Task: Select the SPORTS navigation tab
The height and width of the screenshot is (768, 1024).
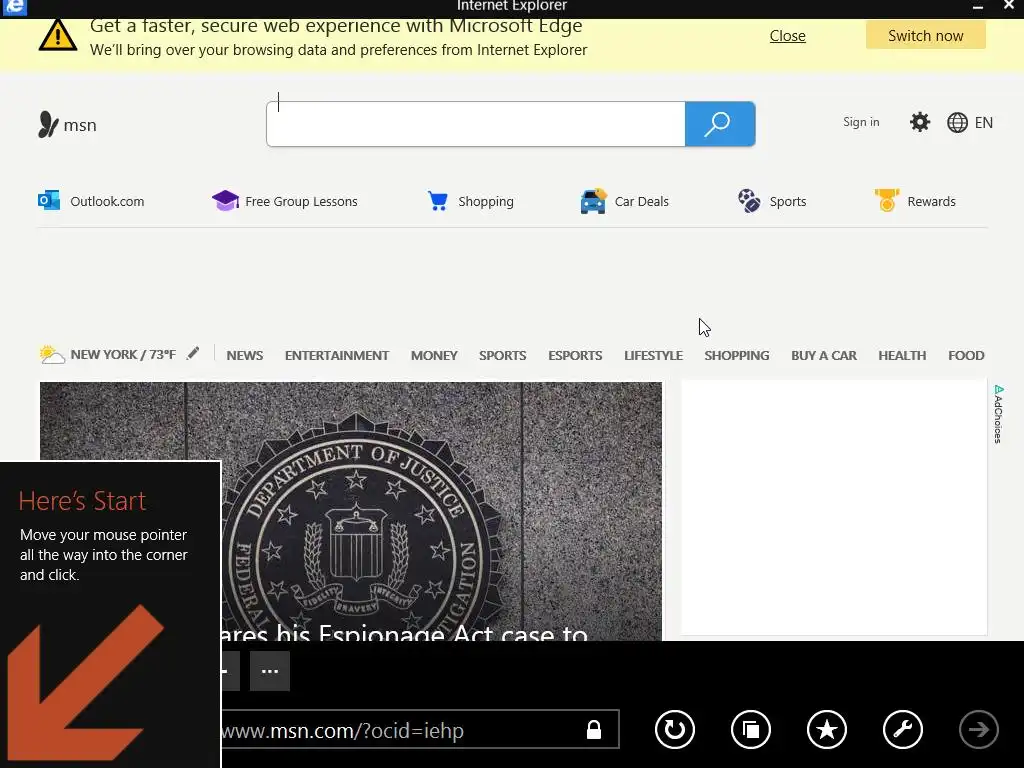Action: [x=502, y=355]
